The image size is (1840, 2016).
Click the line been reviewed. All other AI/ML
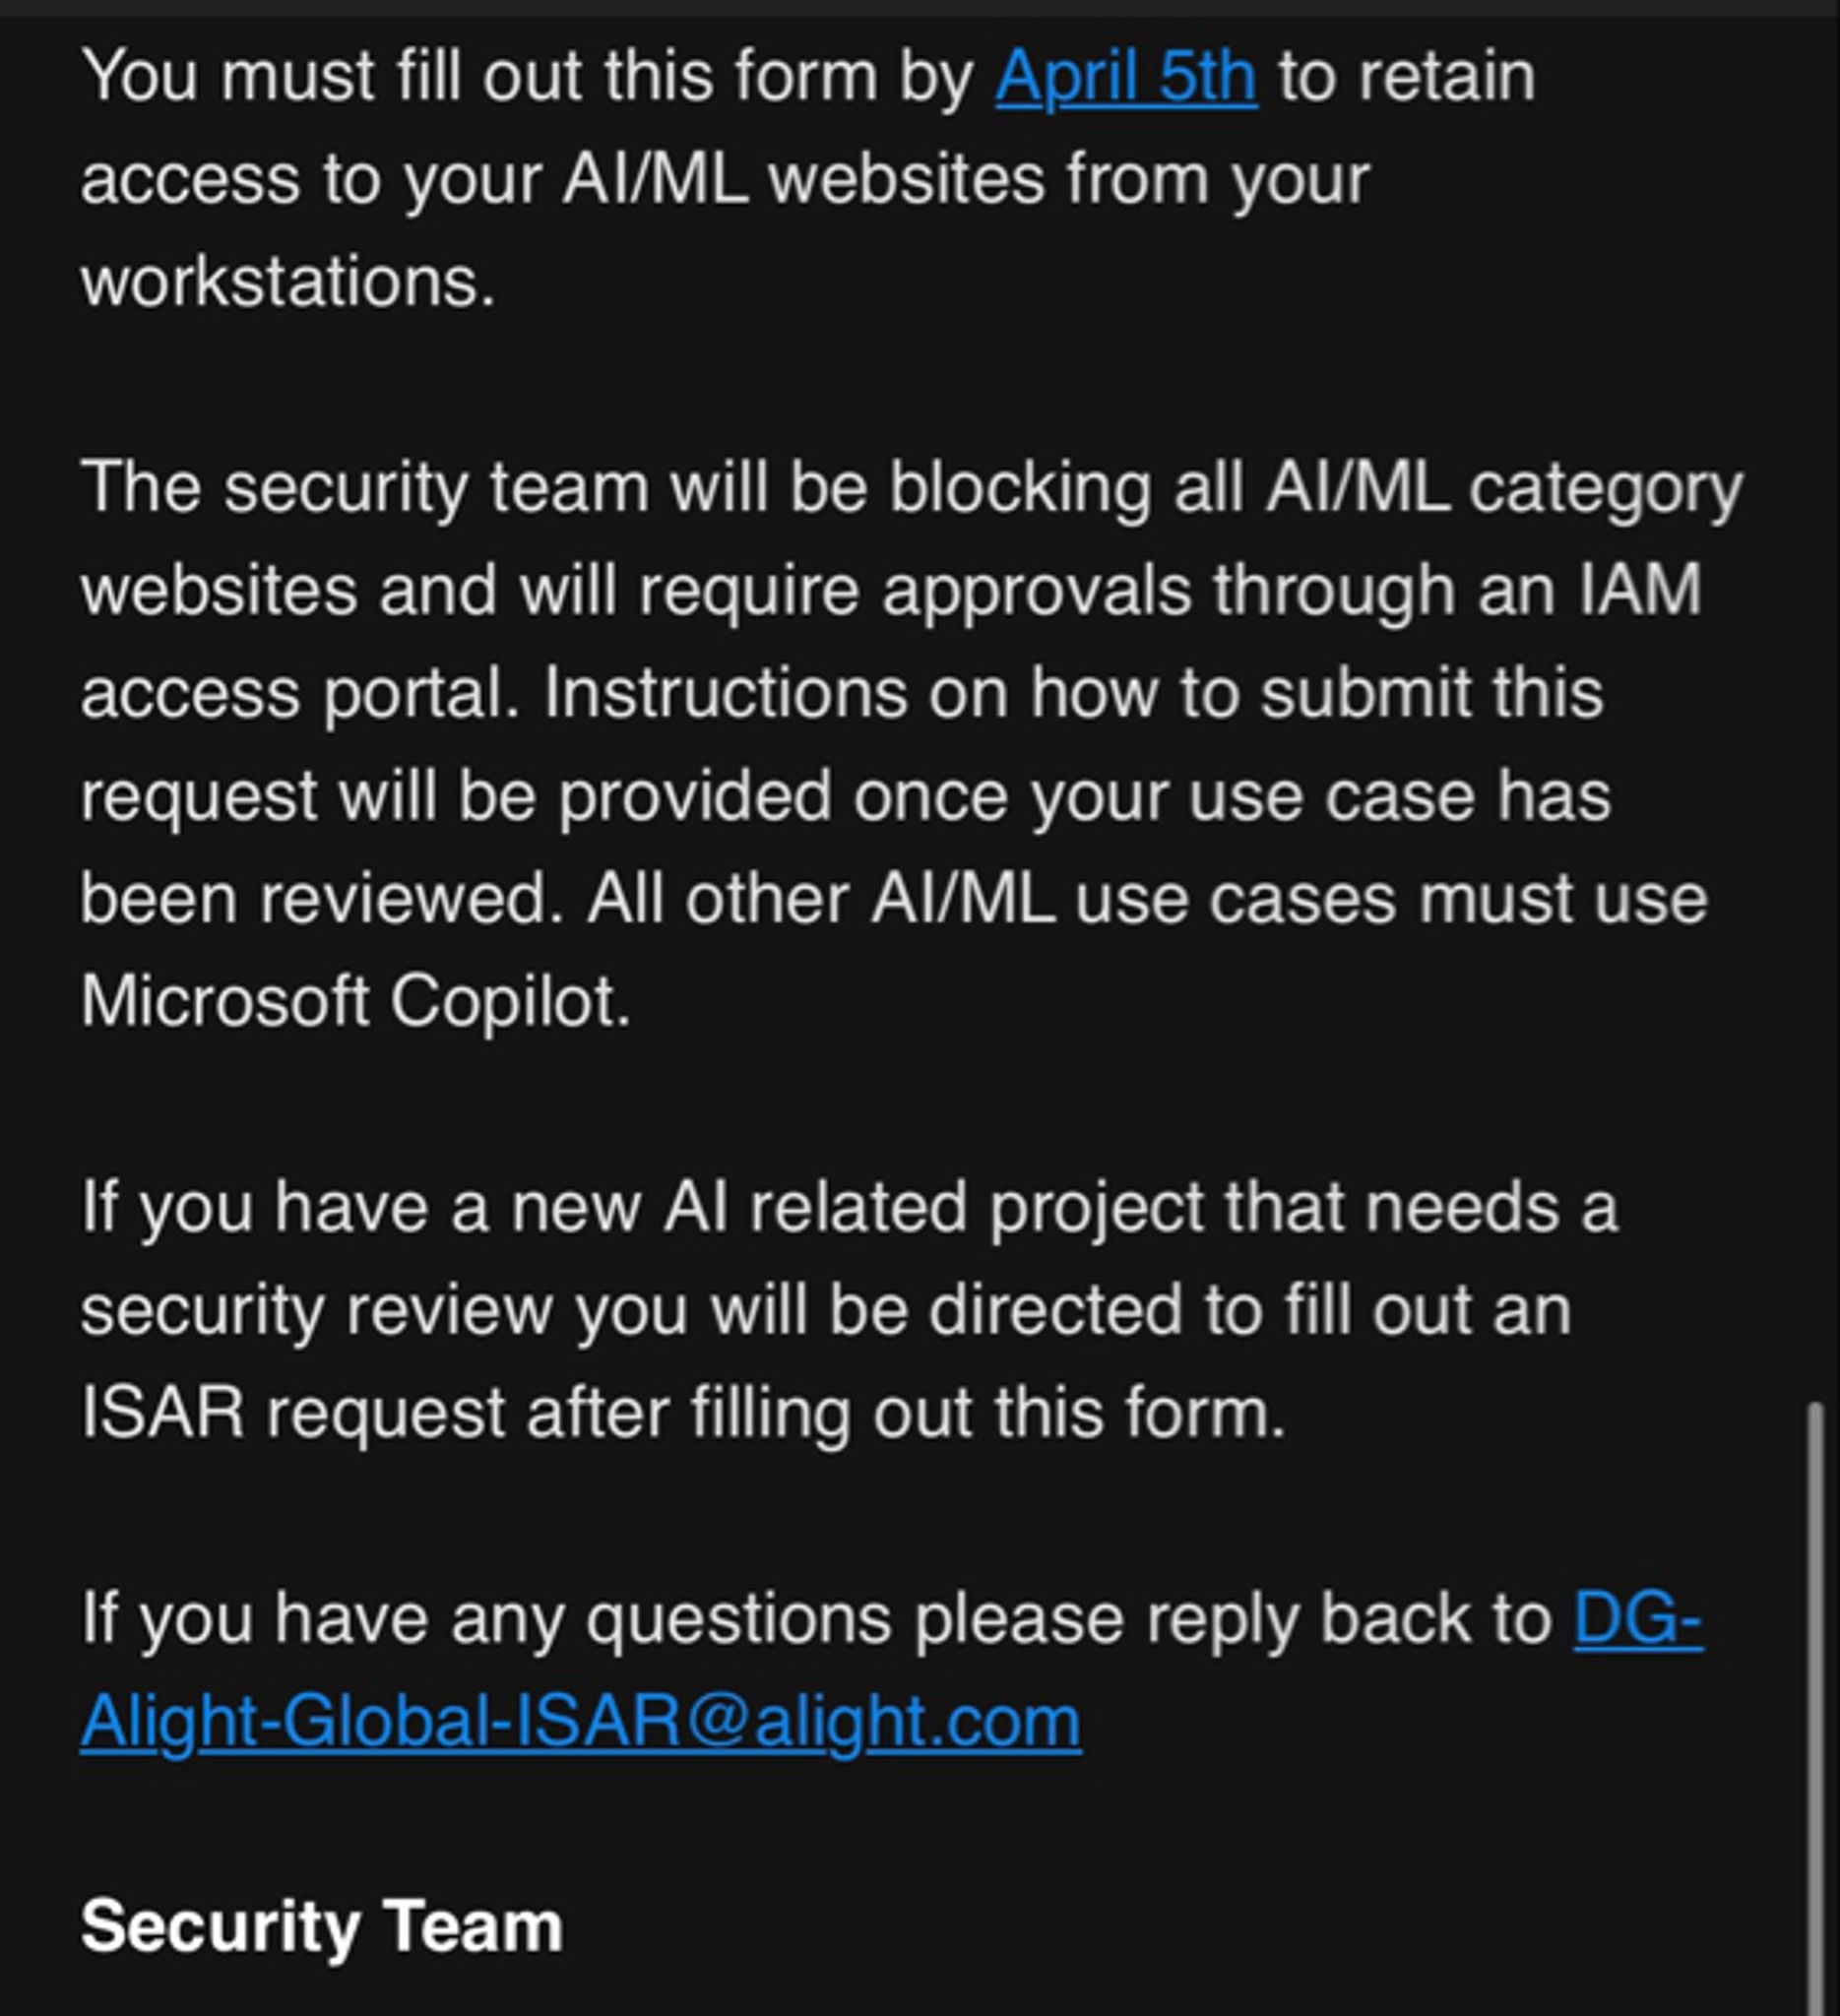[x=894, y=900]
